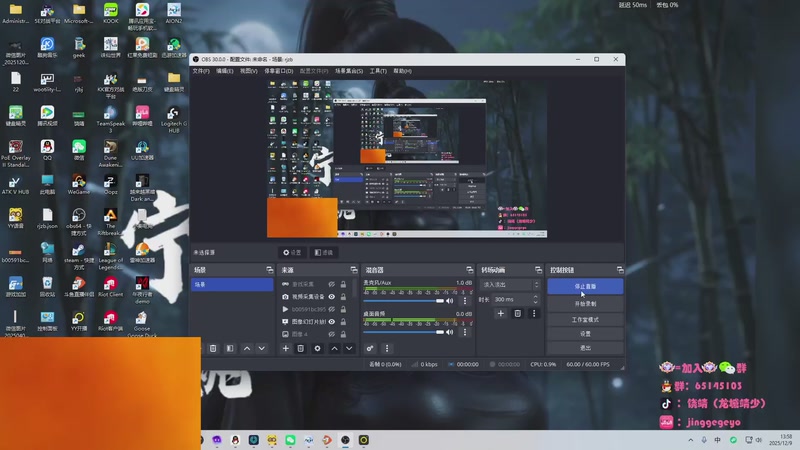Remove the selected source with the trash icon
The height and width of the screenshot is (450, 800).
point(301,348)
